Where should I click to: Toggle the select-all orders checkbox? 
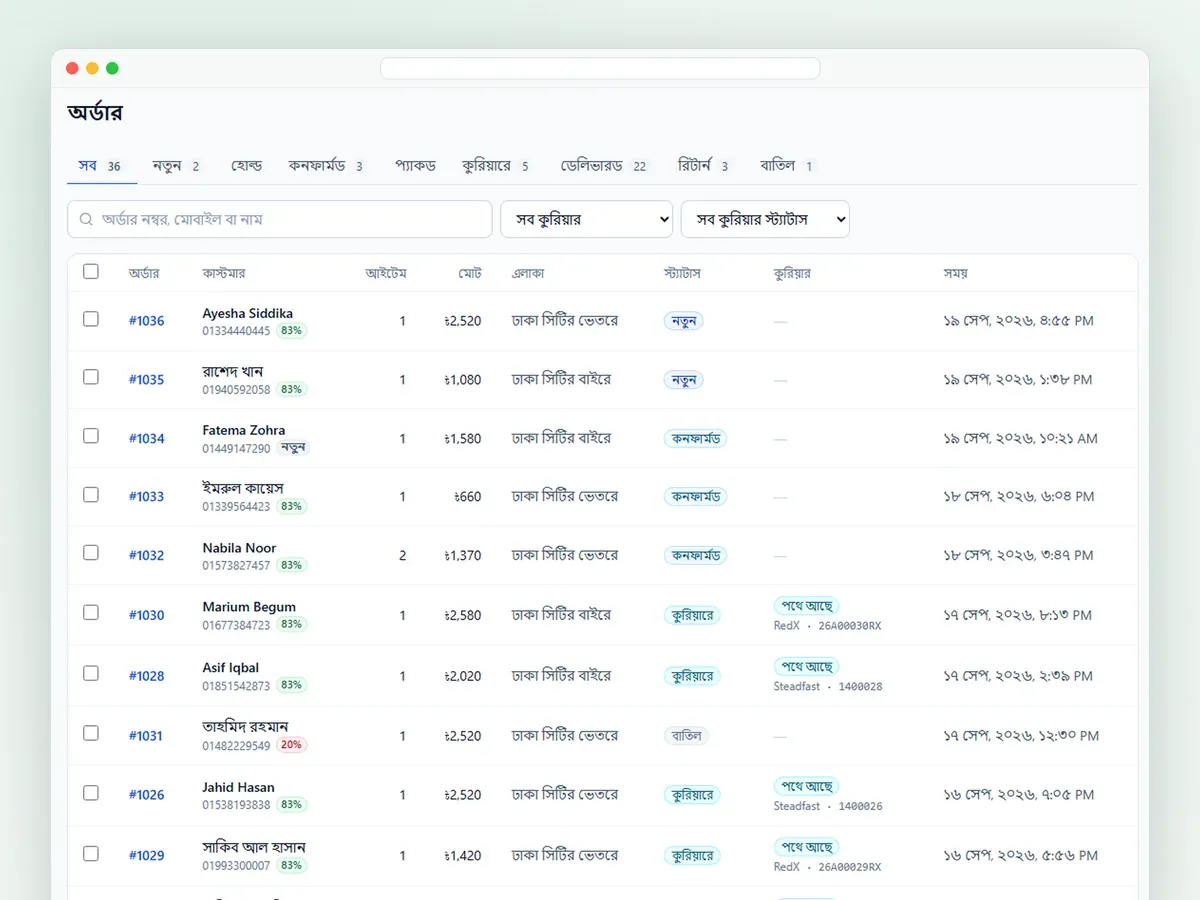(x=91, y=271)
